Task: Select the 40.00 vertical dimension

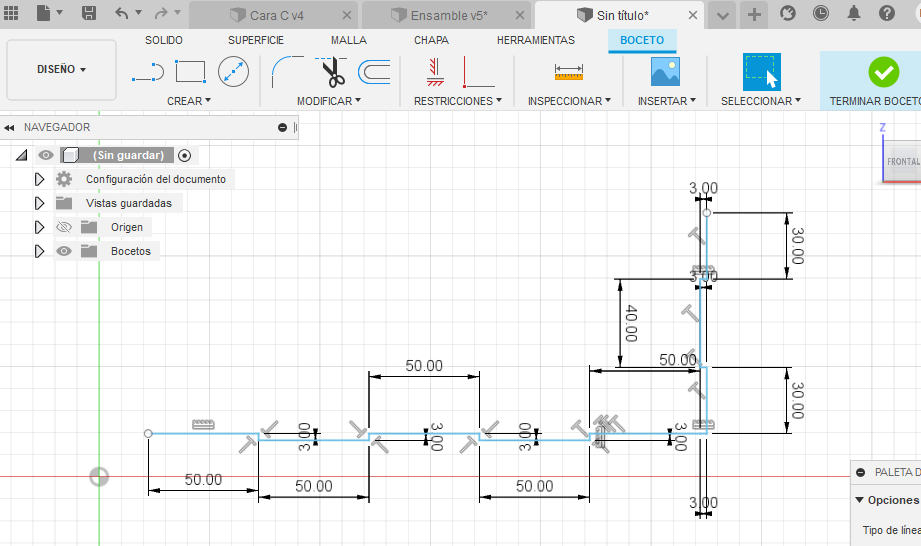Action: tap(630, 323)
